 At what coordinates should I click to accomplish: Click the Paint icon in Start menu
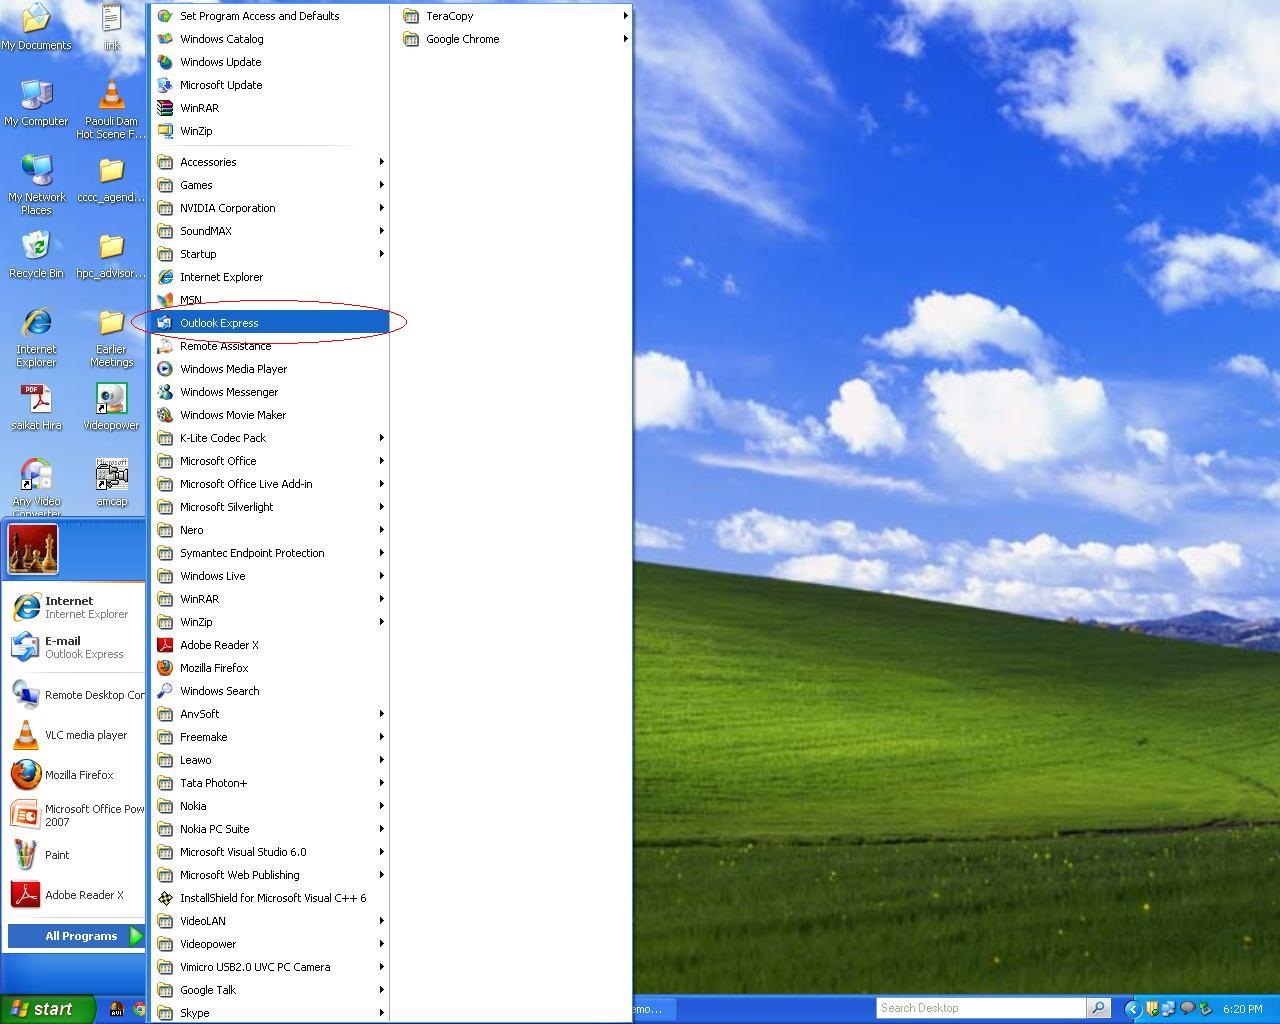pyautogui.click(x=25, y=855)
